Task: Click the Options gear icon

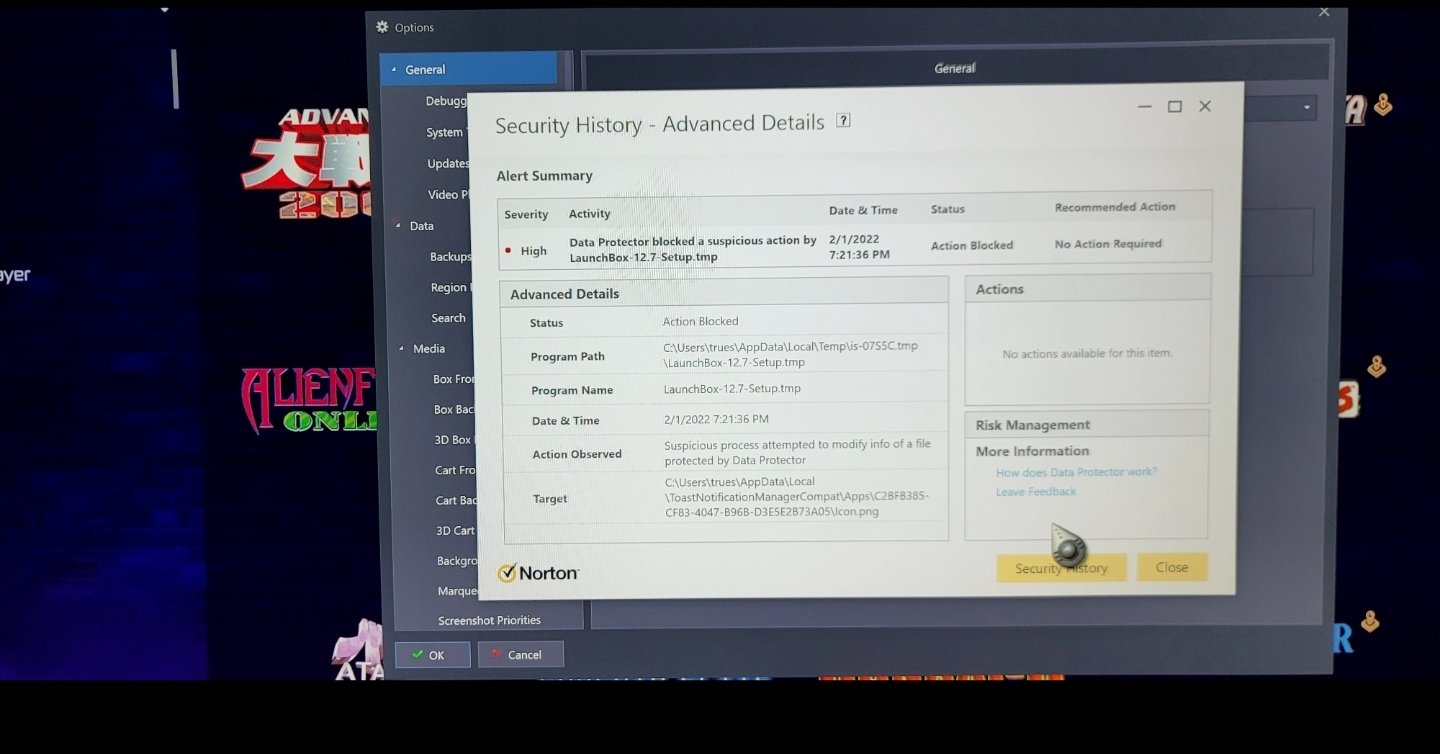Action: (x=382, y=27)
